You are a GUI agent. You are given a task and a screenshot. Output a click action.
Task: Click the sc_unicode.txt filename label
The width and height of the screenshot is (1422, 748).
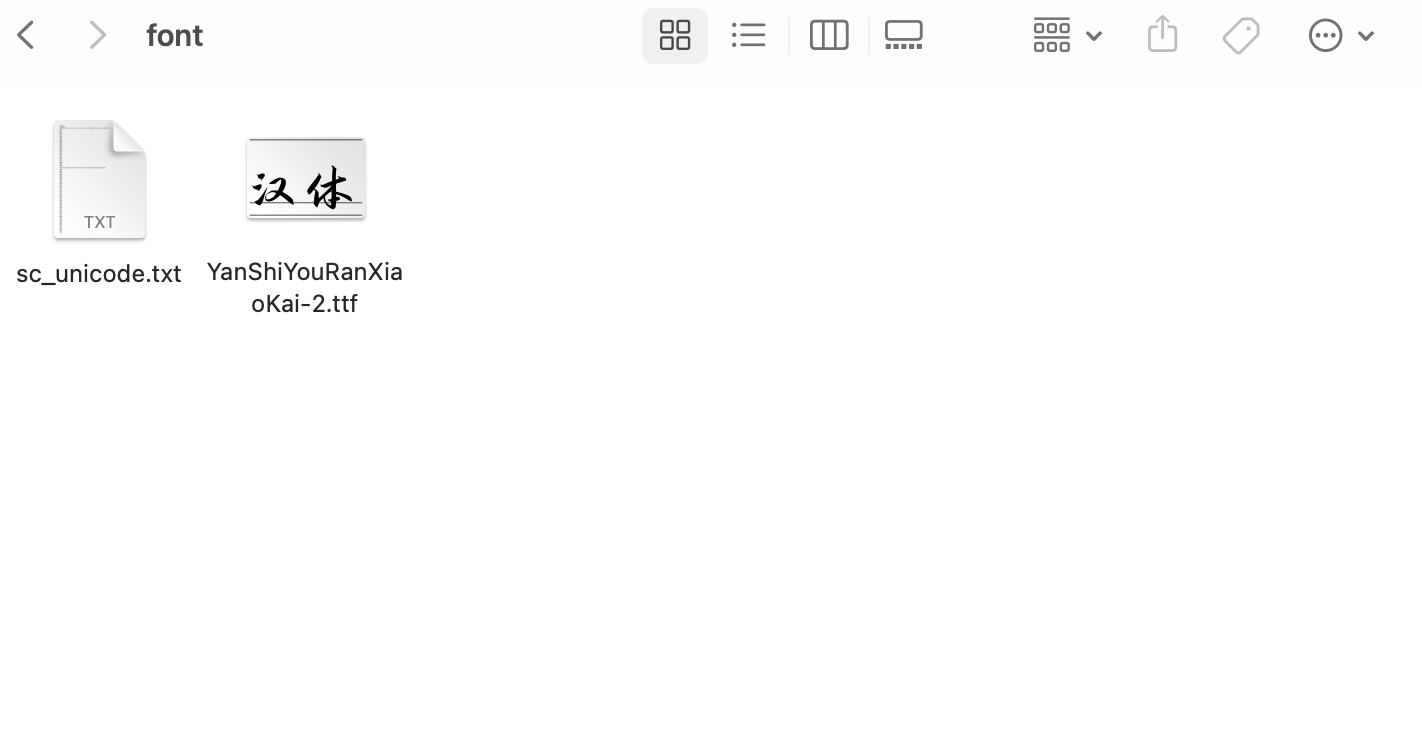(x=99, y=274)
